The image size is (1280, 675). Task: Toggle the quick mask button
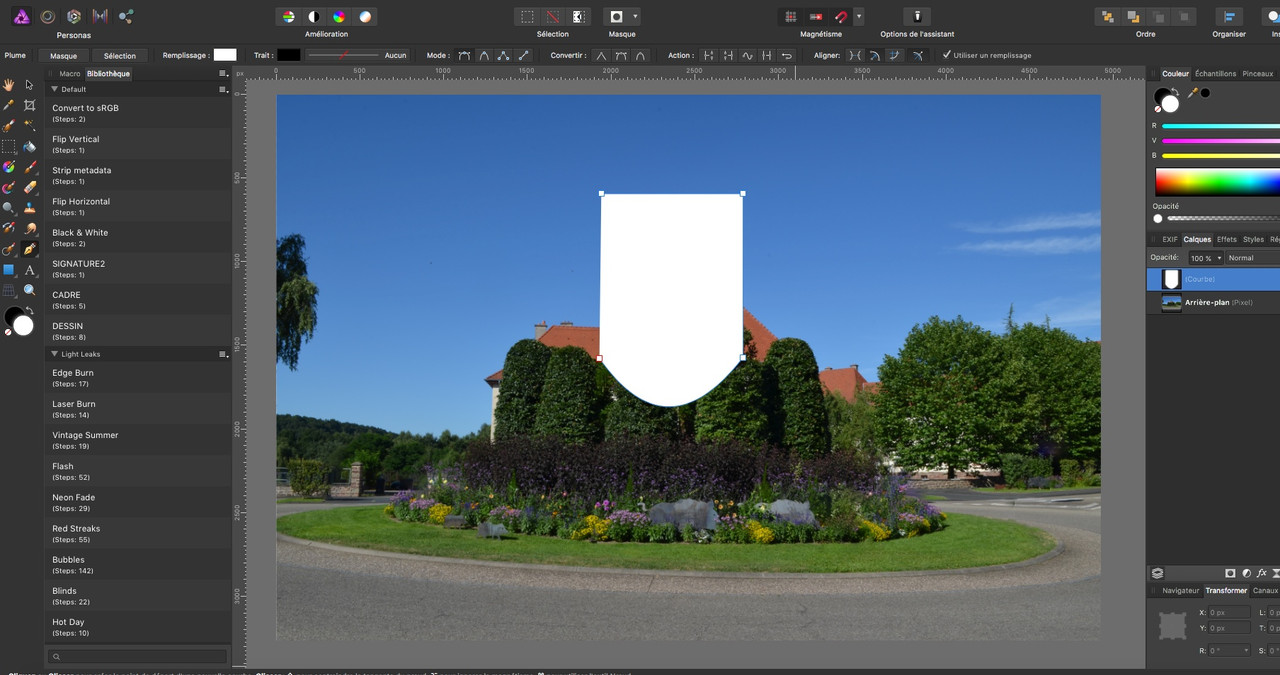(616, 16)
